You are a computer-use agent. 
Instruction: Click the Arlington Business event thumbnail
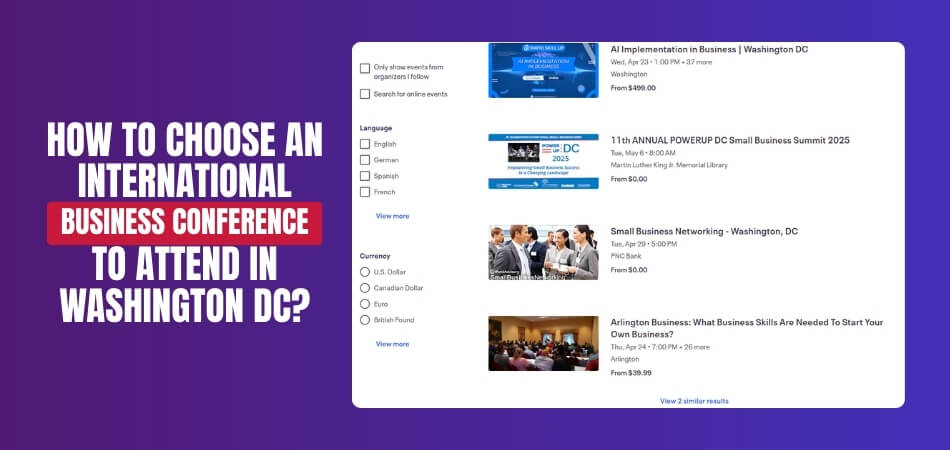click(x=543, y=343)
